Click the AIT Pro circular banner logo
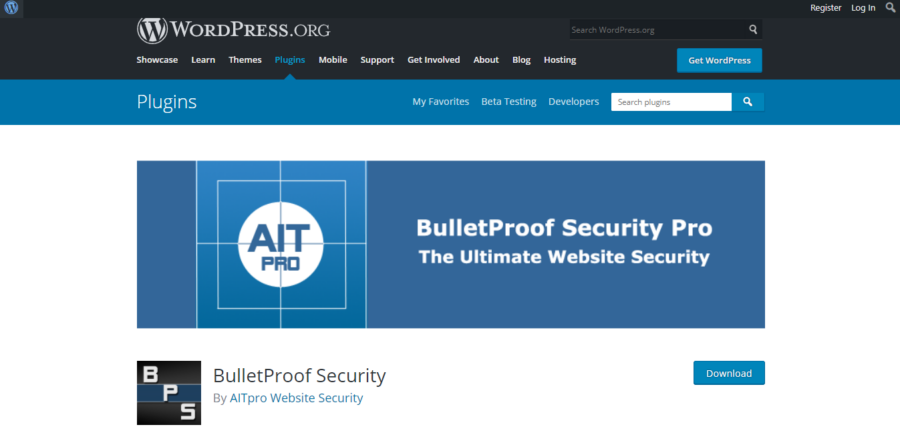 (x=281, y=244)
